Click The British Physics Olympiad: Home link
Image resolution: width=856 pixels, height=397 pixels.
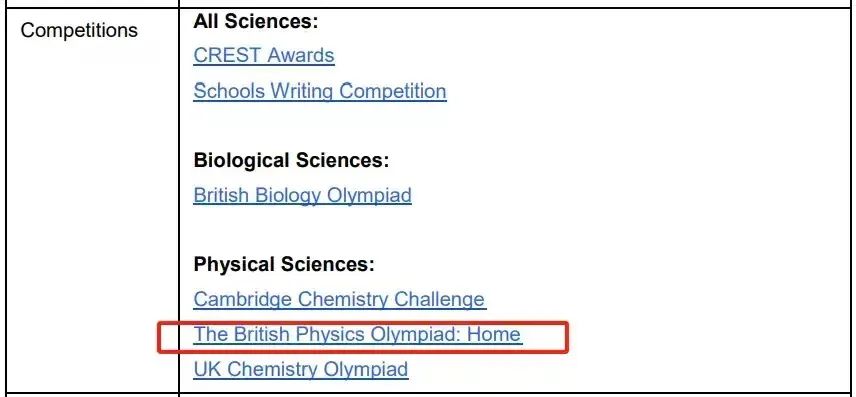click(x=358, y=334)
